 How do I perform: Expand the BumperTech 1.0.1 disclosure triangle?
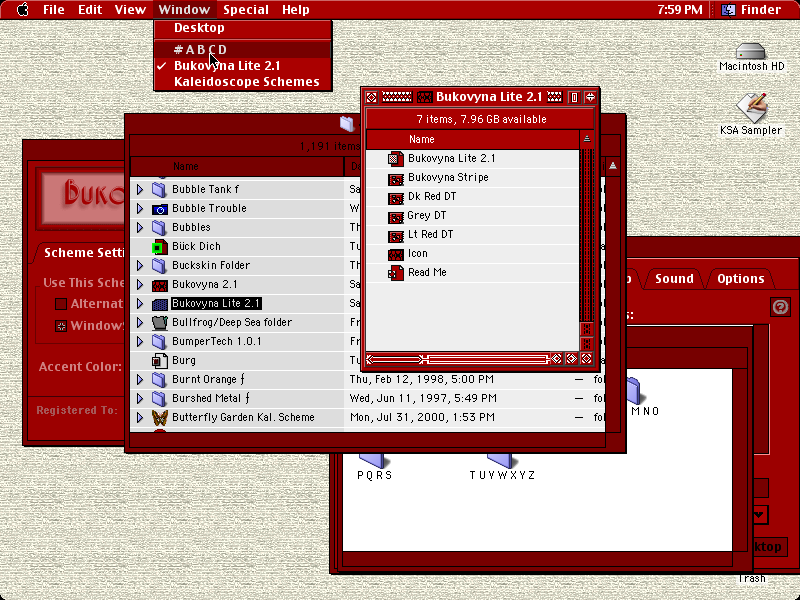[140, 341]
